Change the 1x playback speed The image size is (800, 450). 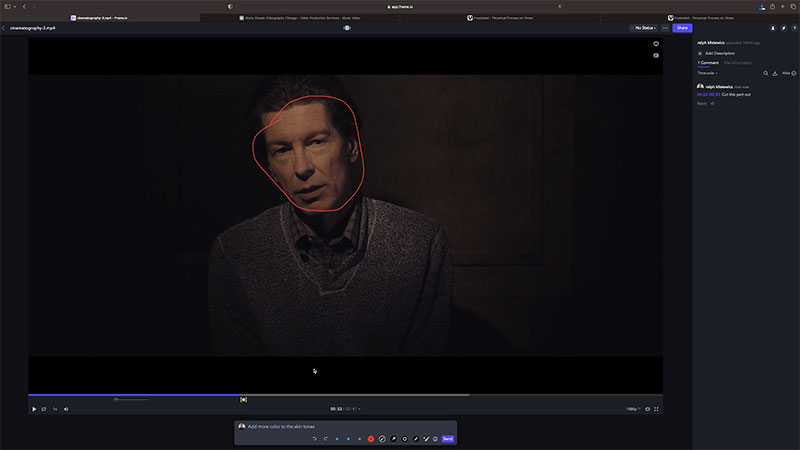tap(55, 409)
